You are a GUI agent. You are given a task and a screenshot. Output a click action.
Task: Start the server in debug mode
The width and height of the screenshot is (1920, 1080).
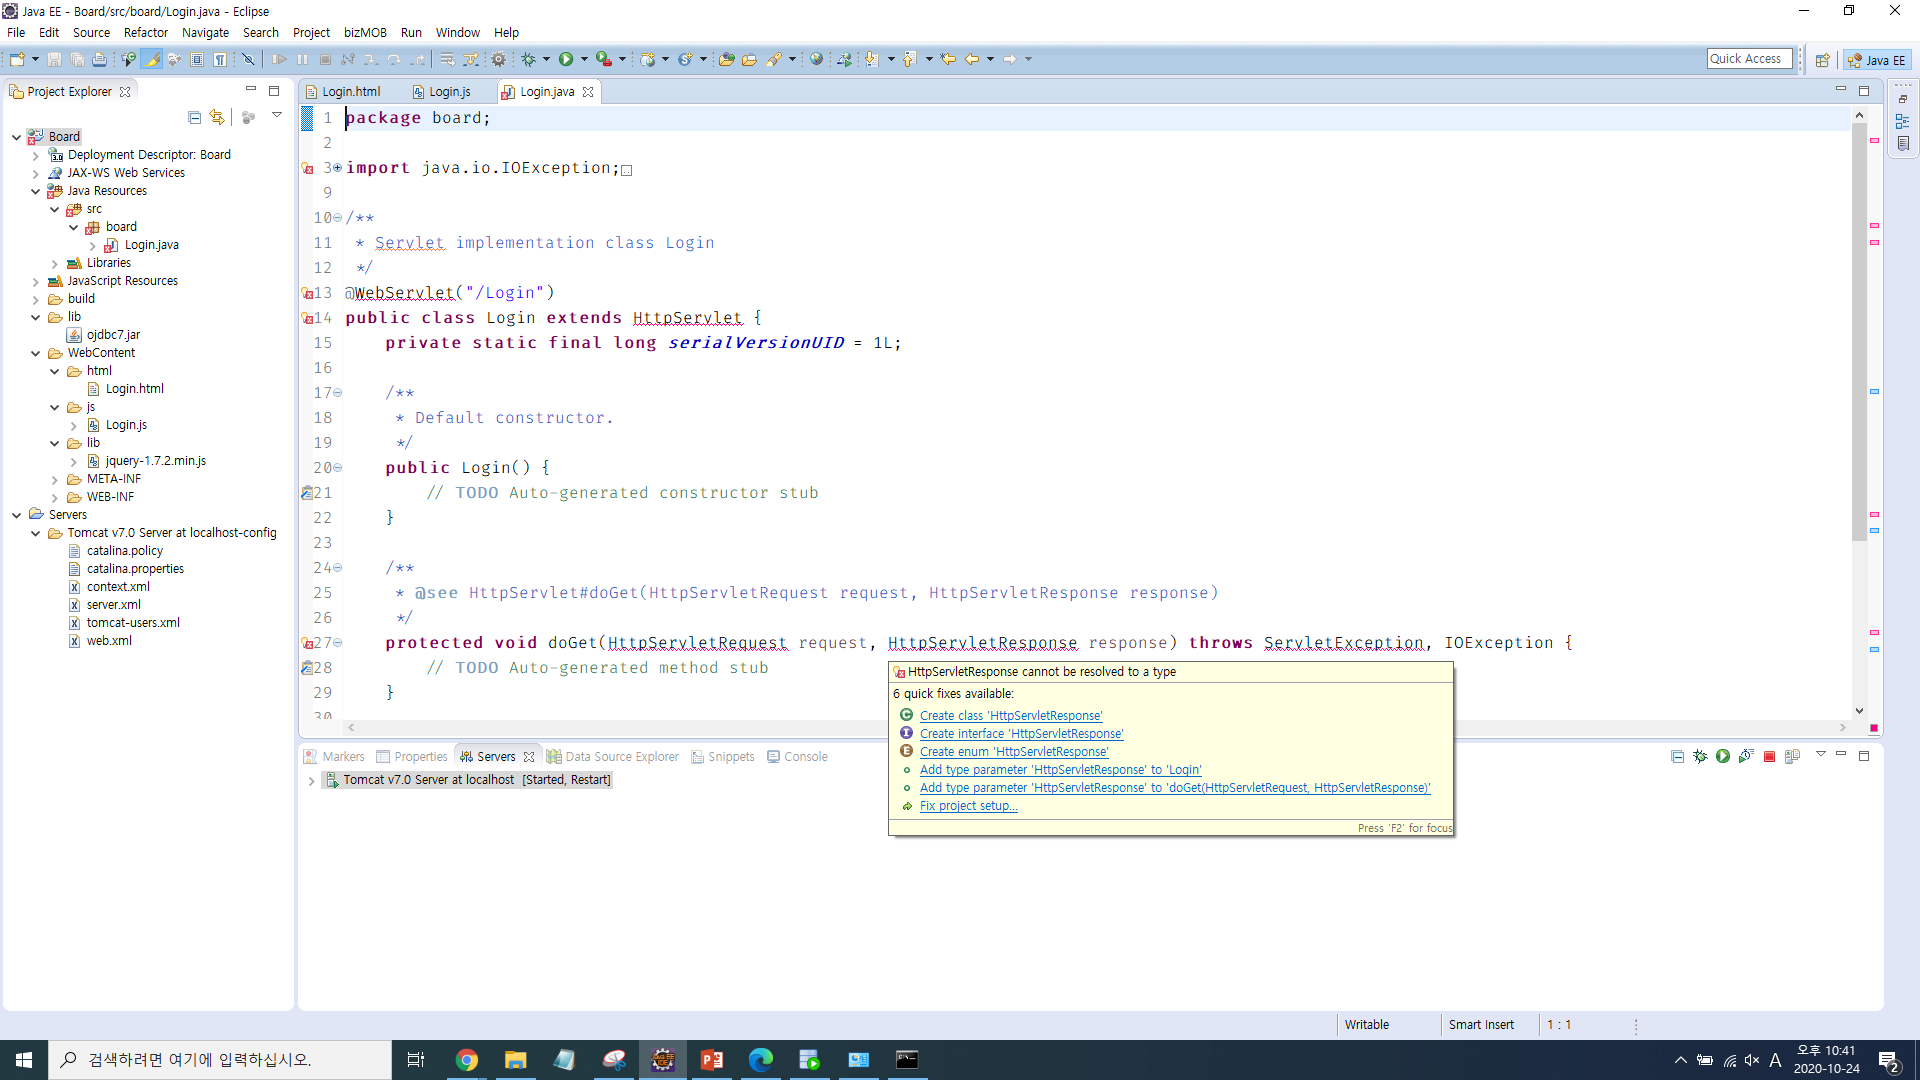[x=1700, y=757]
